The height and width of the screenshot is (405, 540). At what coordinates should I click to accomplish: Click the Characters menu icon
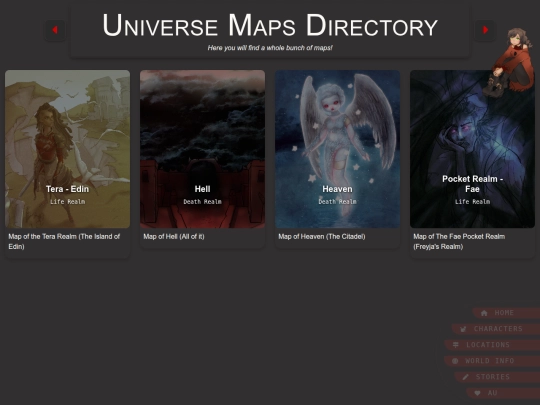[x=463, y=329]
